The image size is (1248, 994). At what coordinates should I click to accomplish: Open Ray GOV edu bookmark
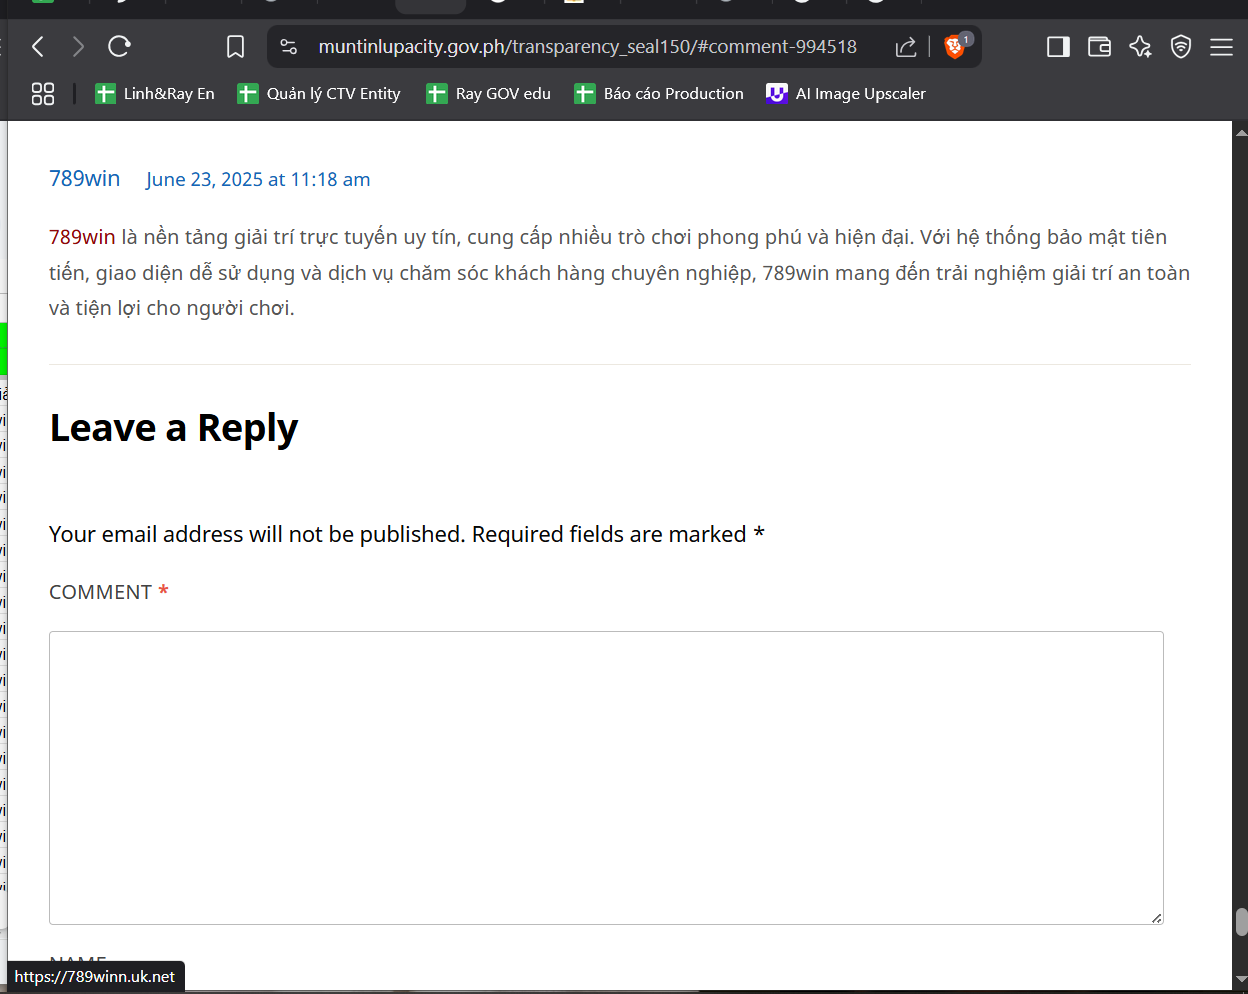pos(489,94)
